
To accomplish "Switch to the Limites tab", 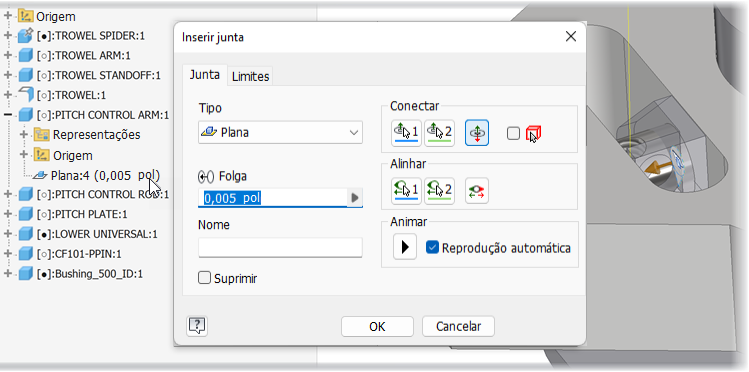I will tap(250, 76).
